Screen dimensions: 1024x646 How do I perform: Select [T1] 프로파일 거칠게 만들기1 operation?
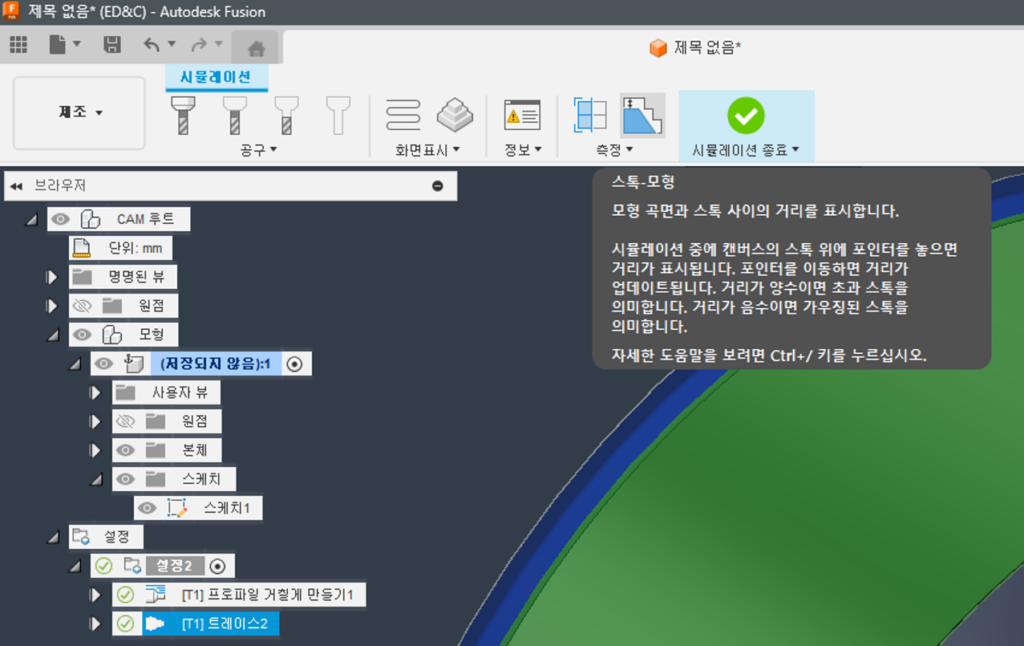(x=266, y=595)
